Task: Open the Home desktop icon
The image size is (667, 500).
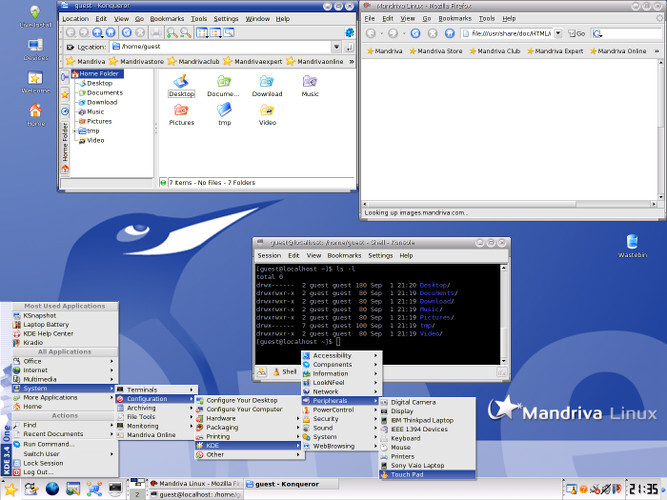Action: (x=35, y=116)
